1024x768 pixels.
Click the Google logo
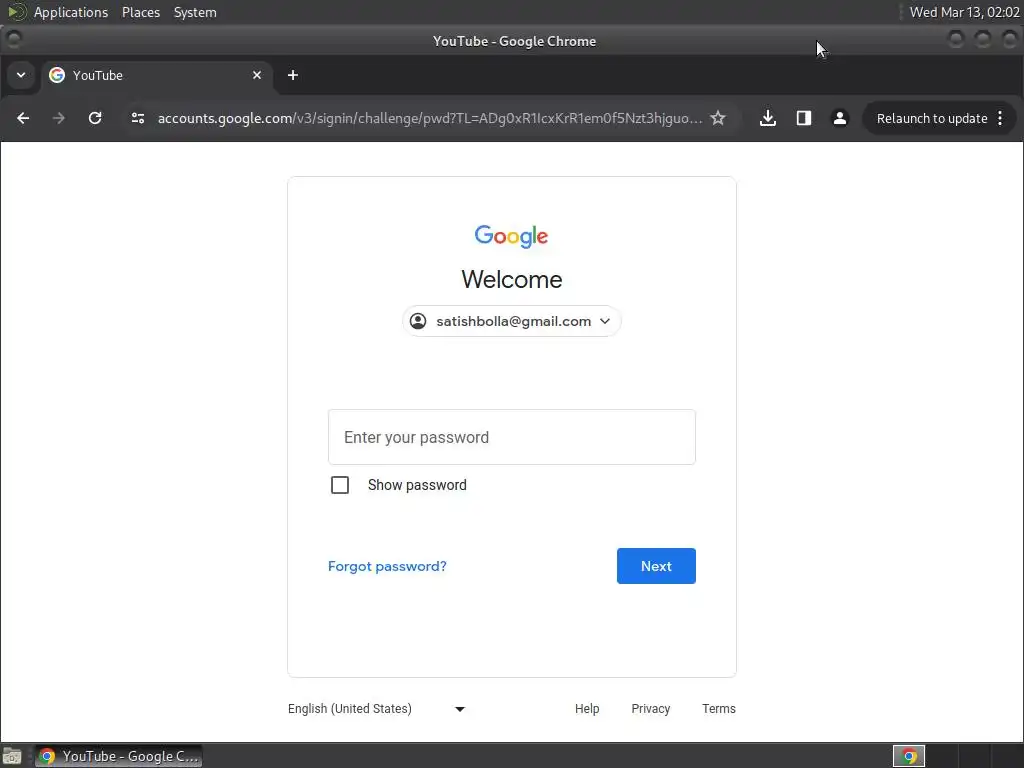pyautogui.click(x=511, y=236)
